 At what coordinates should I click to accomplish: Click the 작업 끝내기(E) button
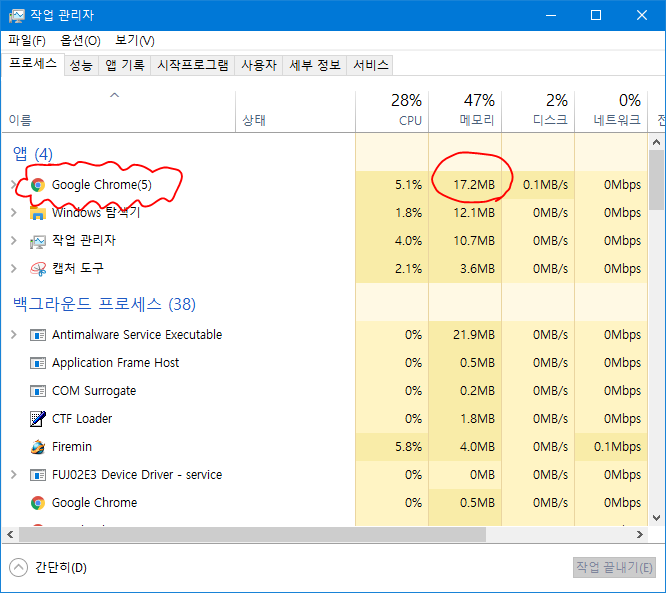pyautogui.click(x=614, y=568)
